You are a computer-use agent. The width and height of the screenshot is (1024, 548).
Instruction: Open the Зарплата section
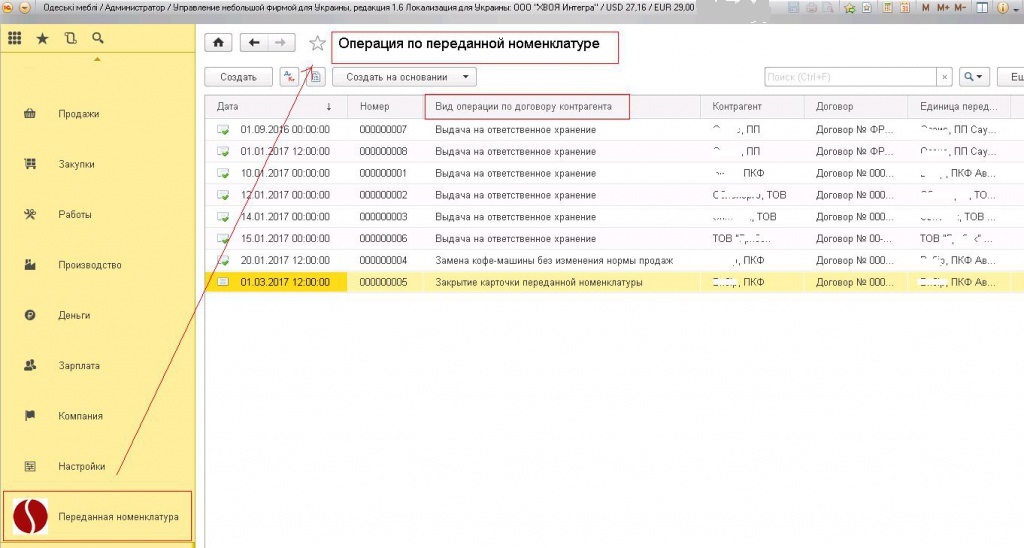pyautogui.click(x=79, y=366)
